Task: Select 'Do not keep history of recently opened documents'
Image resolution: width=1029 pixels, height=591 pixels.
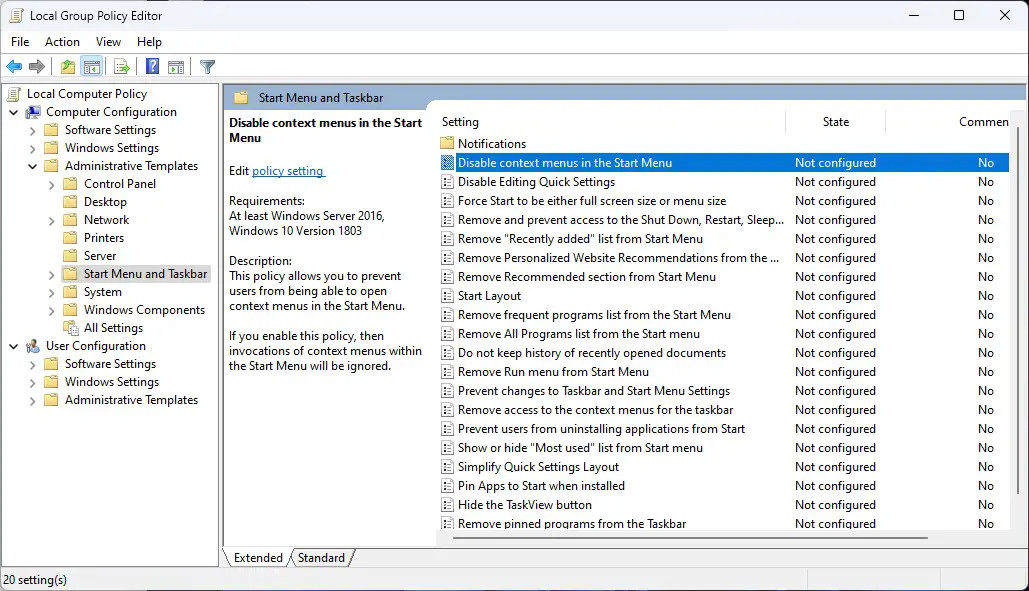Action: point(724,353)
